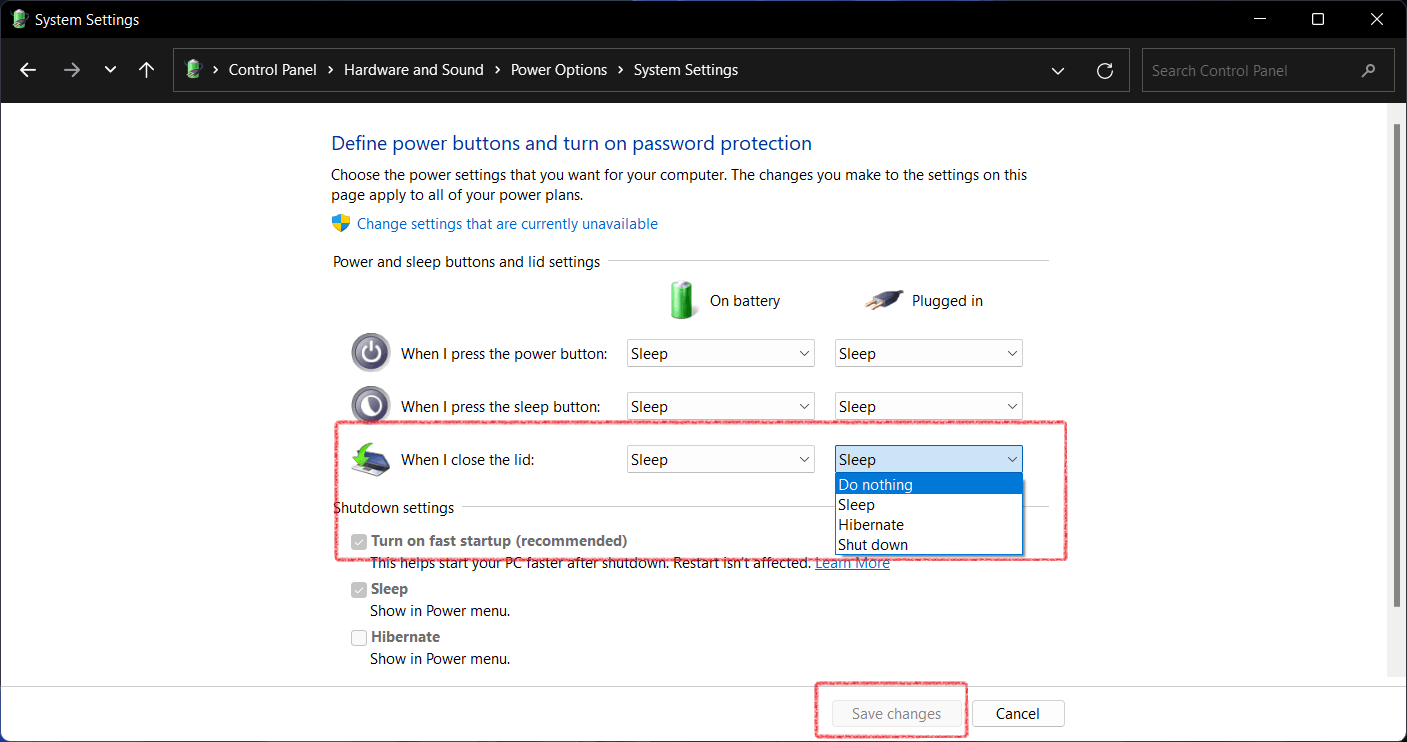Toggle Sleep checkbox under Shutdown settings

359,590
